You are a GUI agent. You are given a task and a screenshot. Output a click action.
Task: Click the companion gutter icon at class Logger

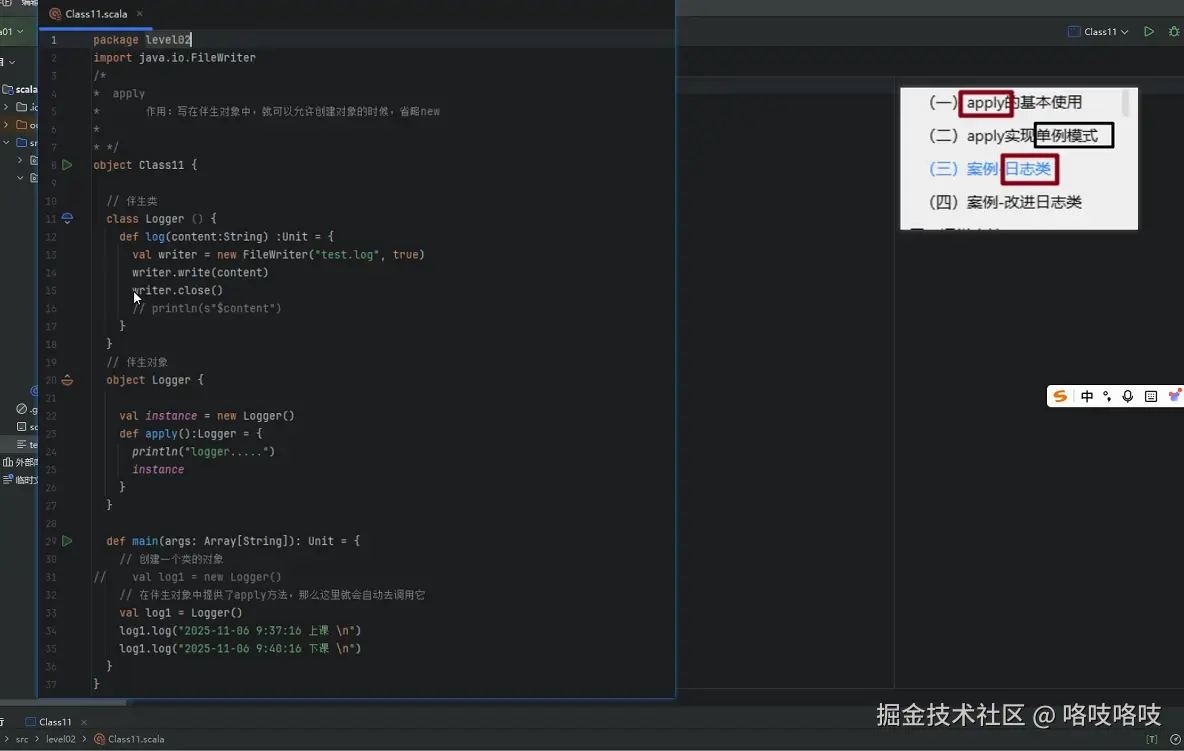click(x=67, y=219)
